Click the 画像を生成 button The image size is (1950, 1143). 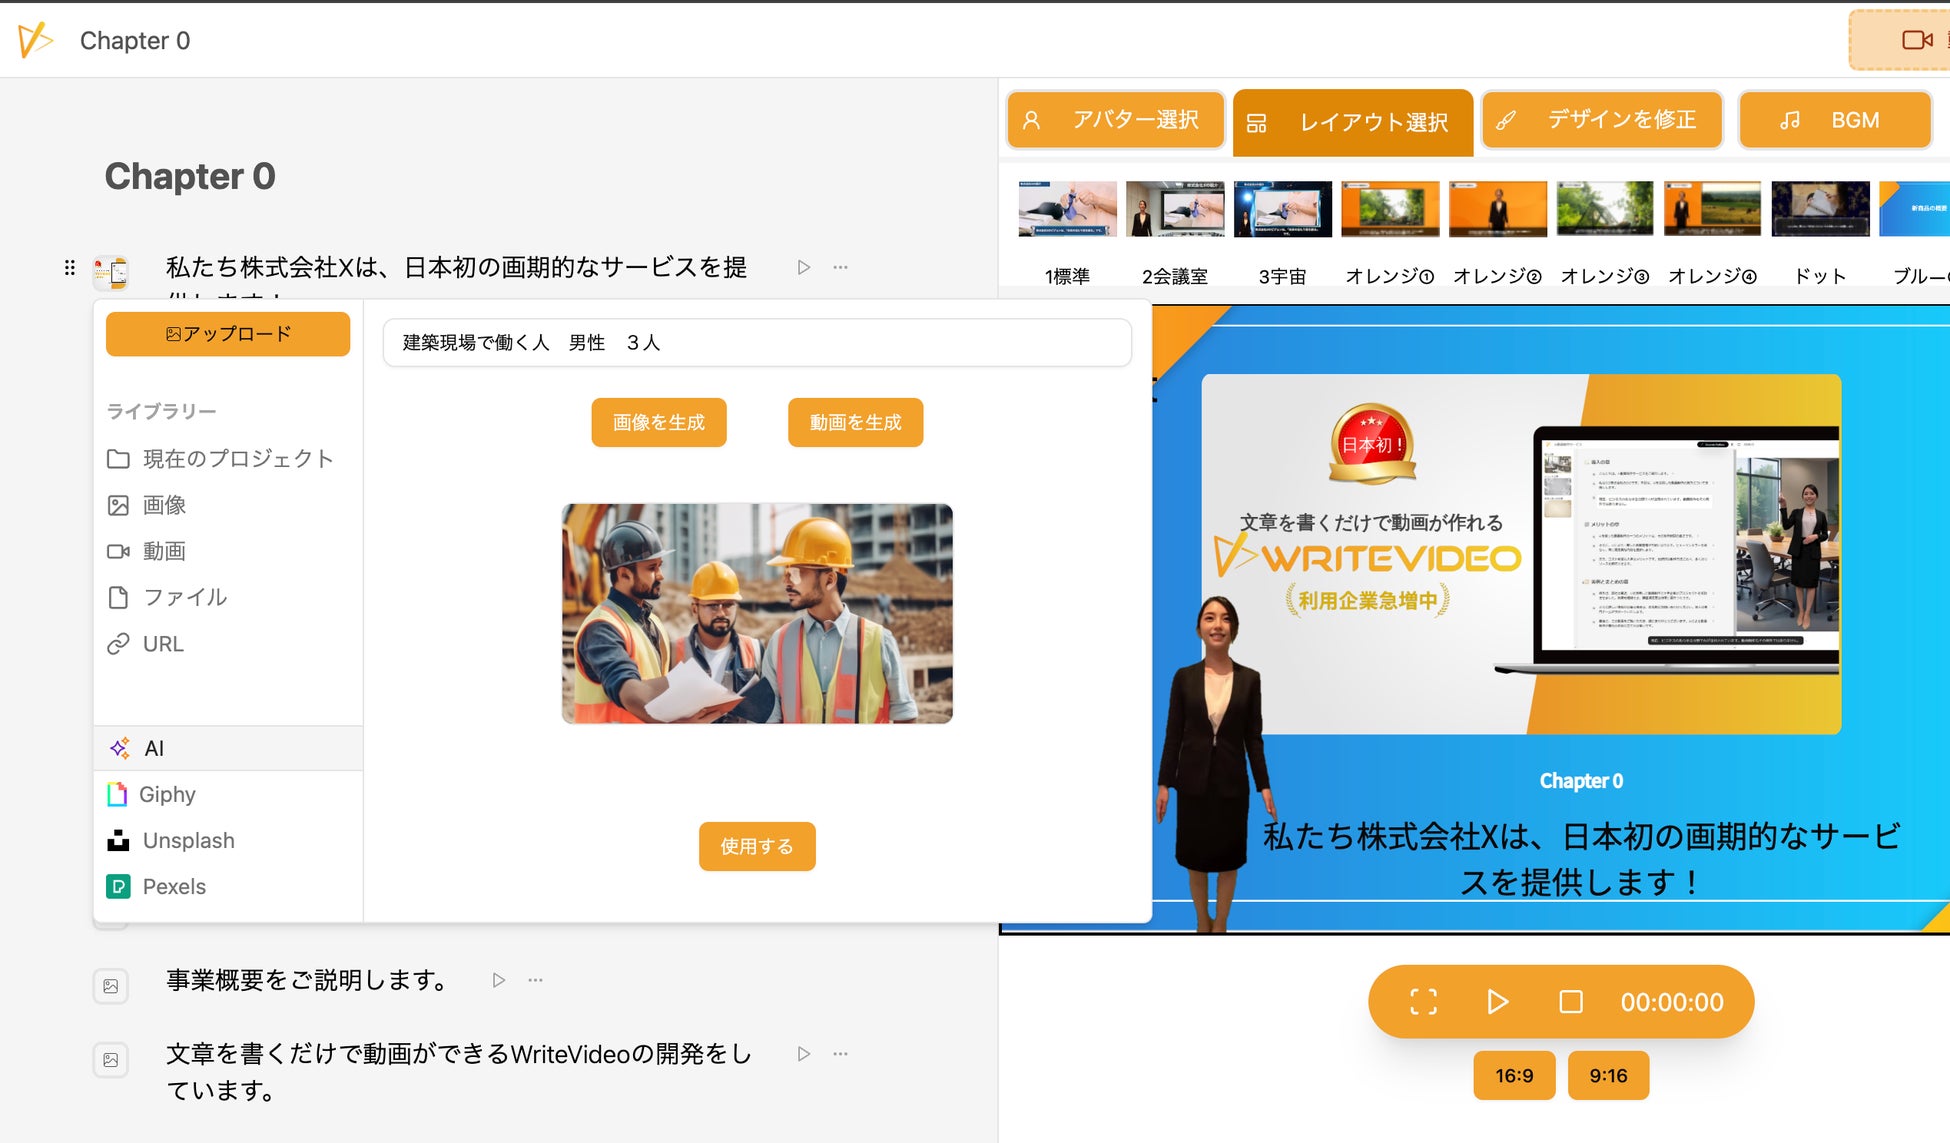(658, 422)
